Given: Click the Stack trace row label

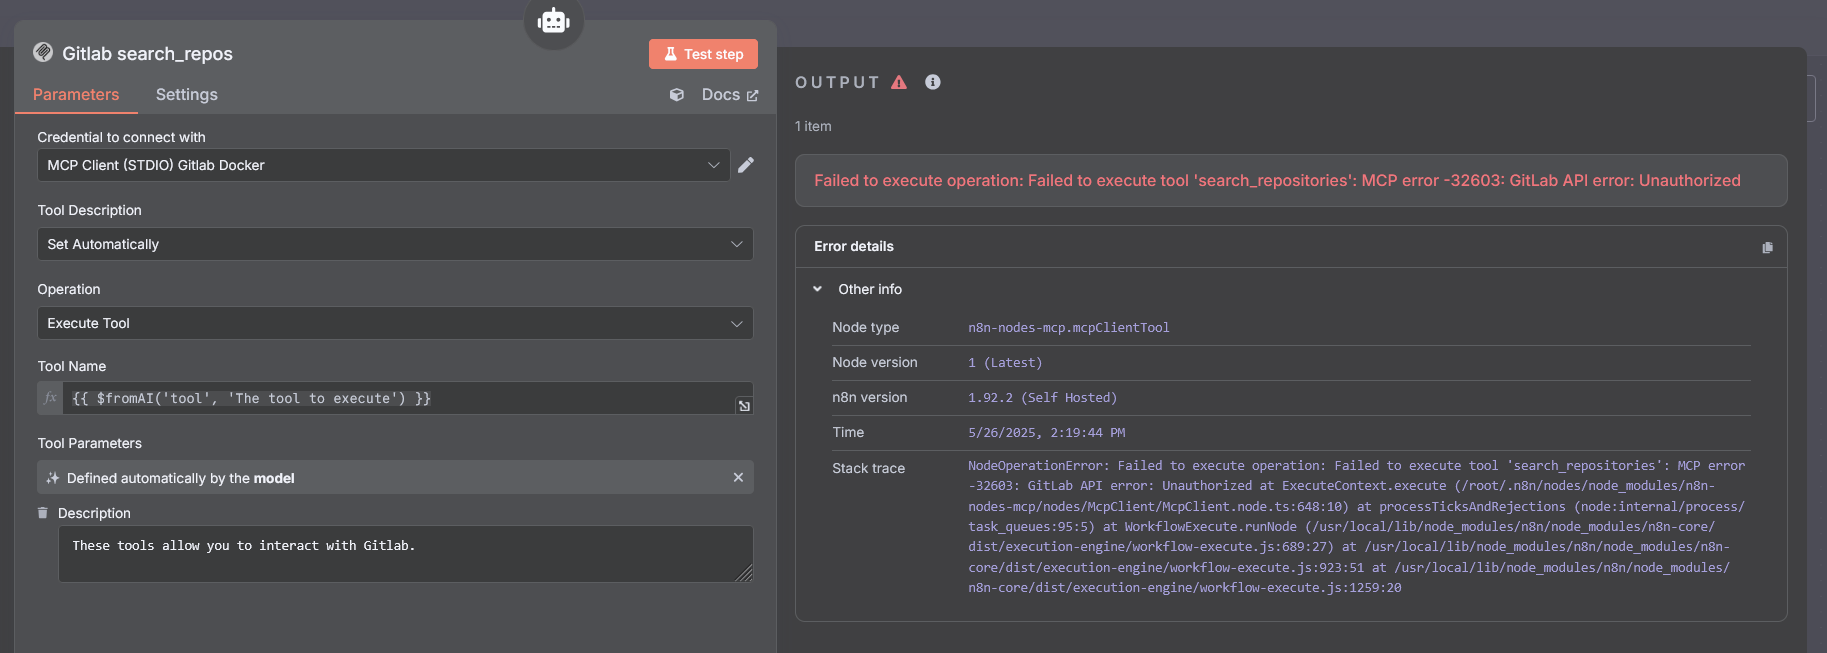Looking at the screenshot, I should pos(868,468).
